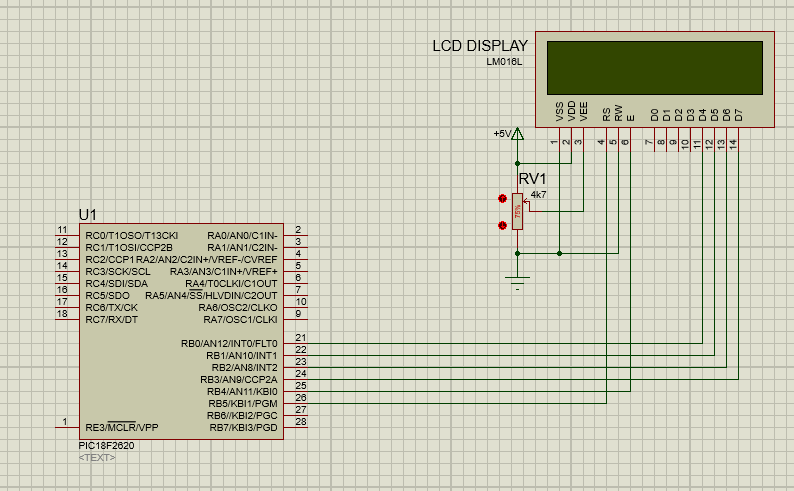Select the RV1 potentiometer body showing 75%
The width and height of the screenshot is (794, 491).
click(517, 211)
